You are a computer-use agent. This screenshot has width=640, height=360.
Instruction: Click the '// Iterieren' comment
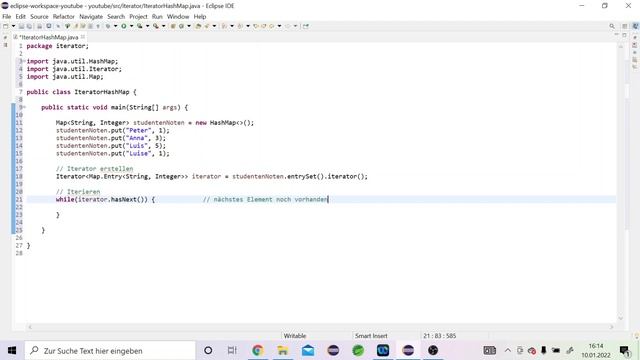(78, 192)
